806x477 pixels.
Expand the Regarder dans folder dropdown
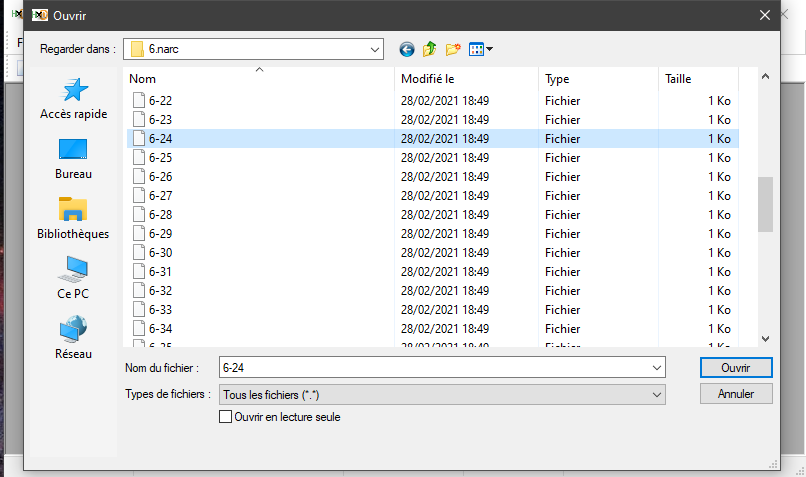[x=375, y=49]
